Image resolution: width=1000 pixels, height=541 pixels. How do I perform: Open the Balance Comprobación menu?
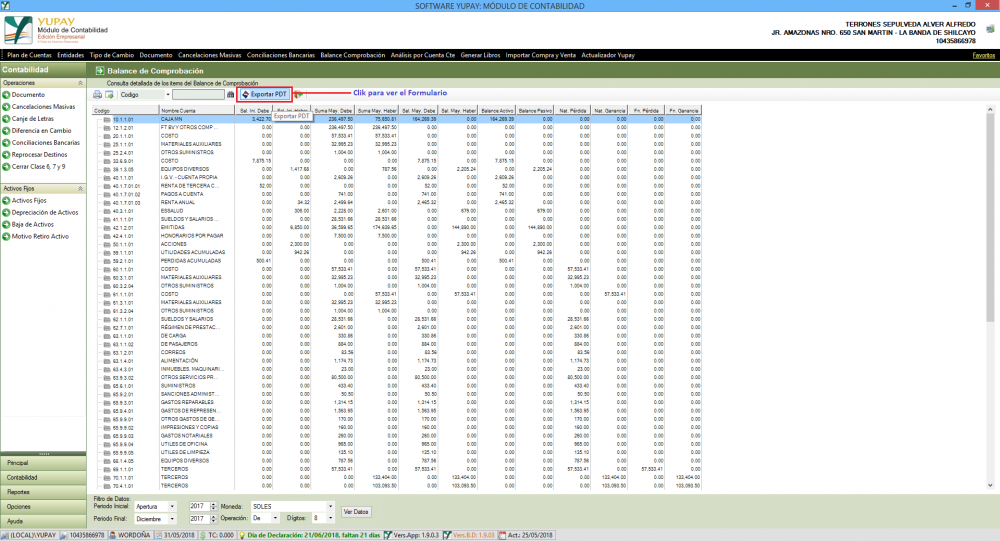point(353,55)
